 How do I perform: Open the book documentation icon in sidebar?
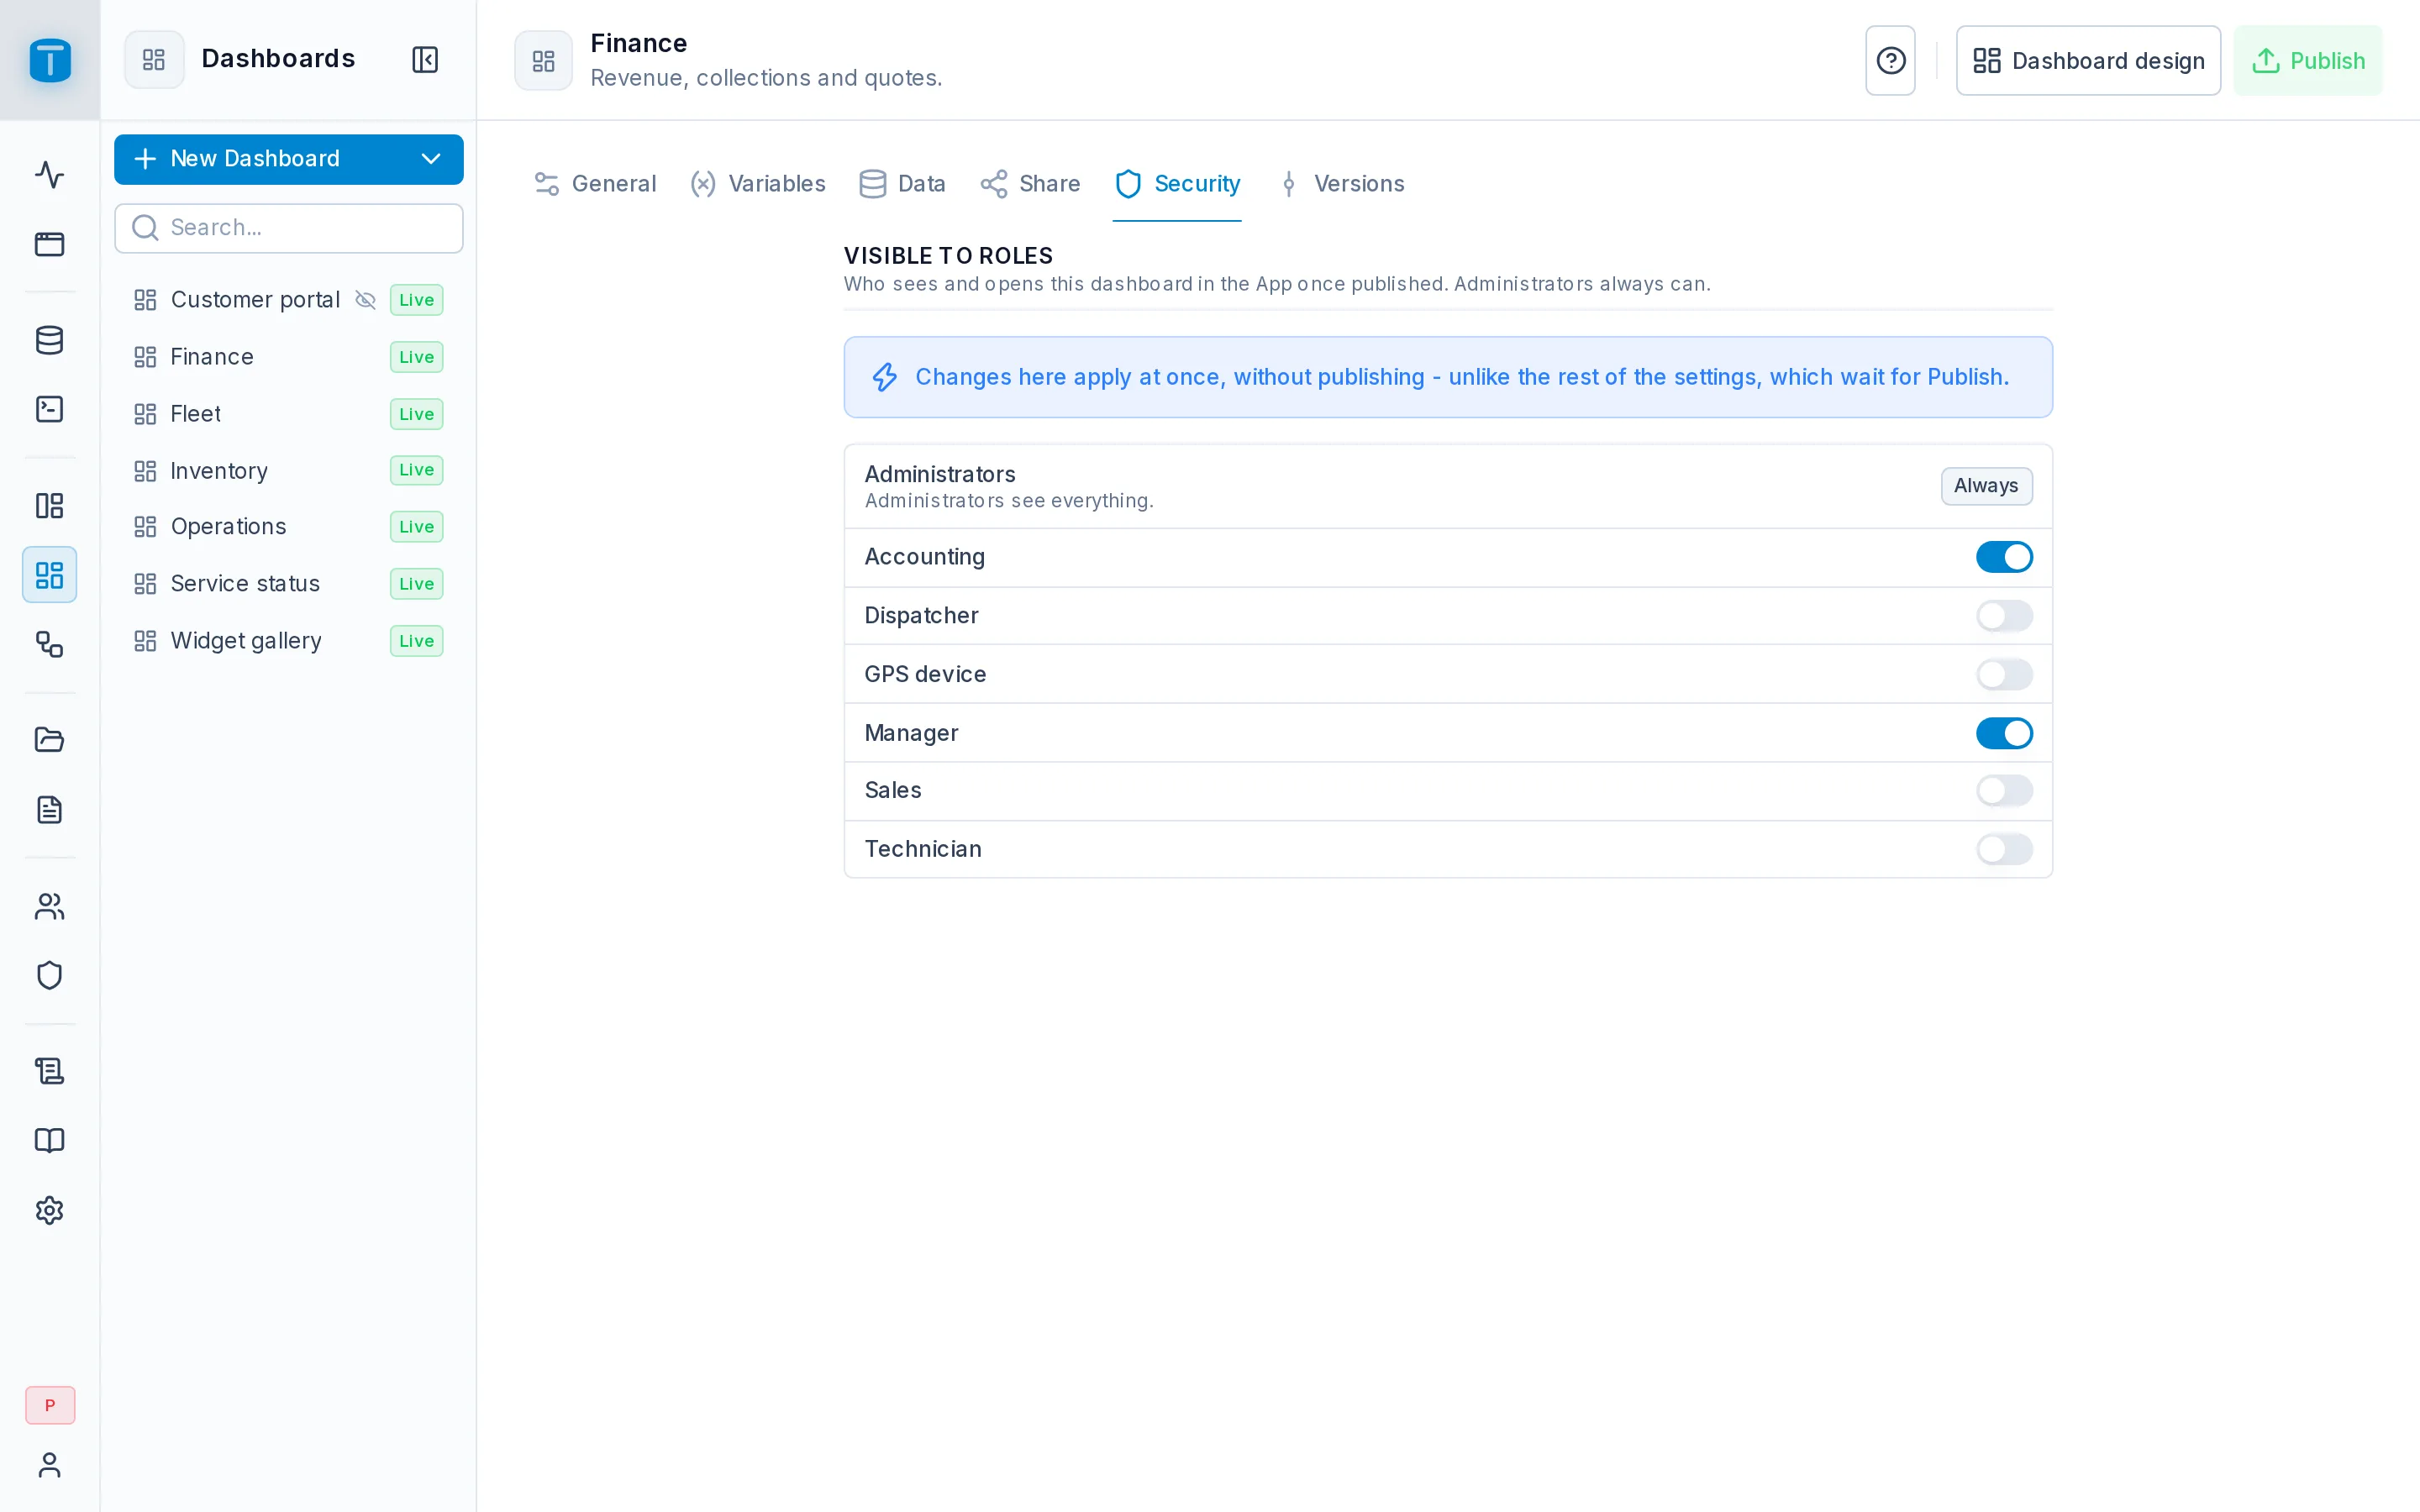49,1140
